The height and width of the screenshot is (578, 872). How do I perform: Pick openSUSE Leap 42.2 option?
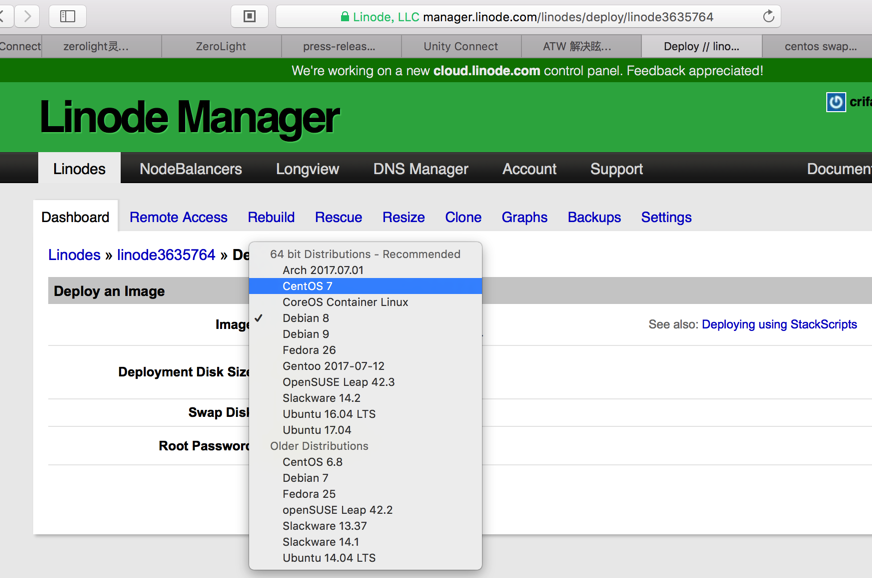[x=365, y=510]
